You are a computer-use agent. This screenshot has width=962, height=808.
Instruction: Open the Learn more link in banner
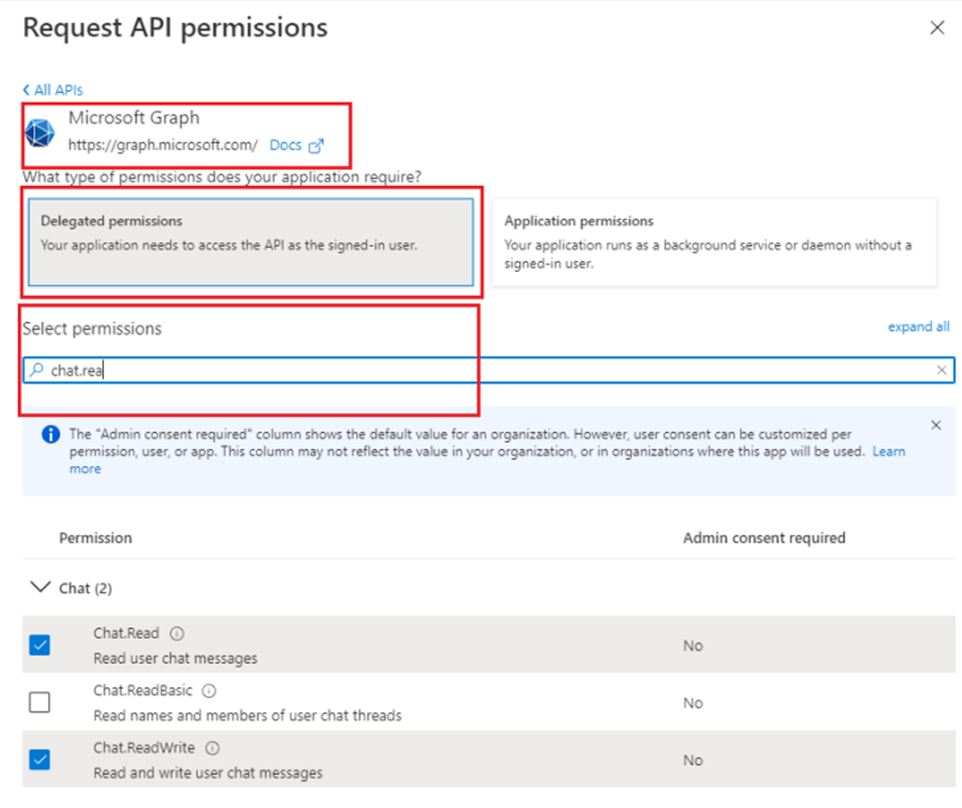click(888, 452)
